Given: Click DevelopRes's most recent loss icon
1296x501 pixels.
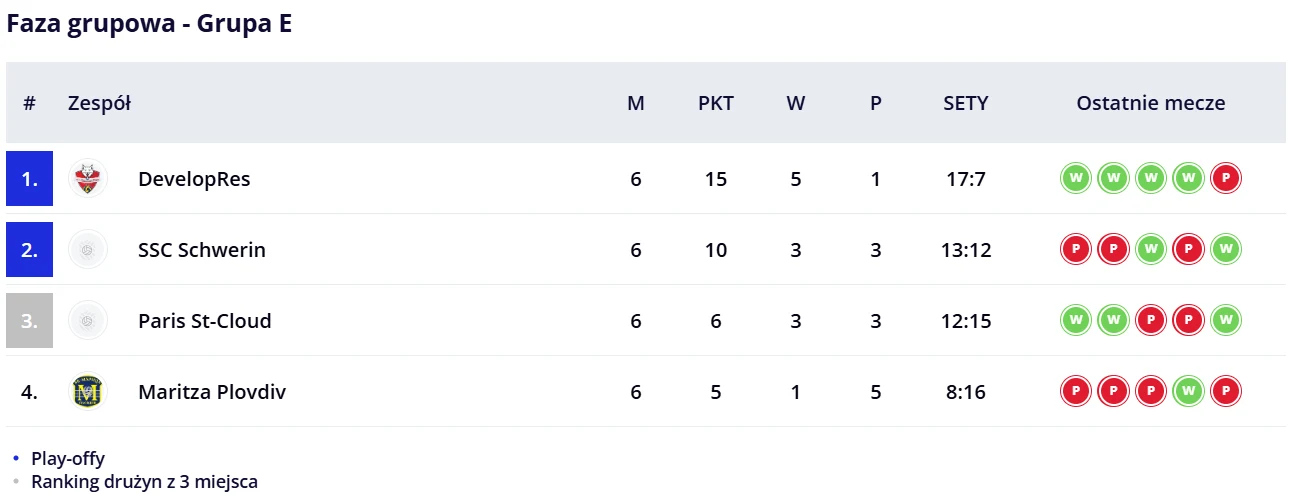Looking at the screenshot, I should [1225, 179].
